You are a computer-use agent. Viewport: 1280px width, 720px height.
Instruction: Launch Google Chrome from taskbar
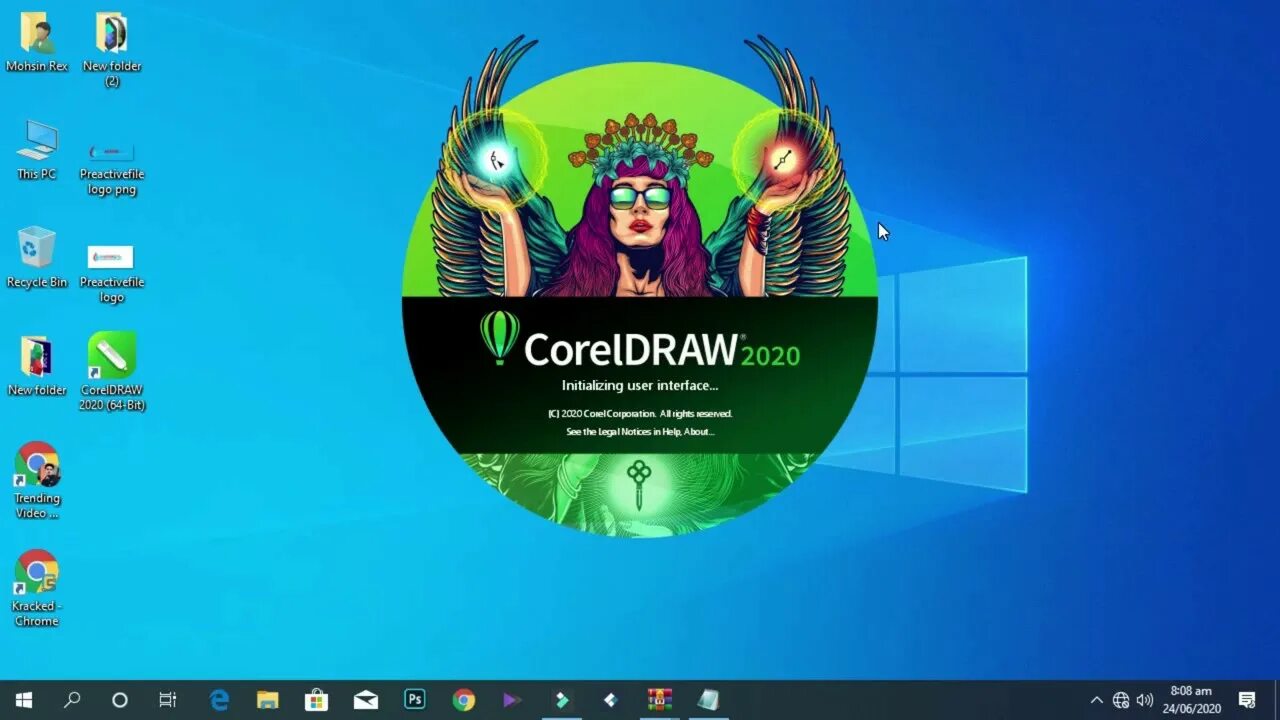(x=463, y=700)
